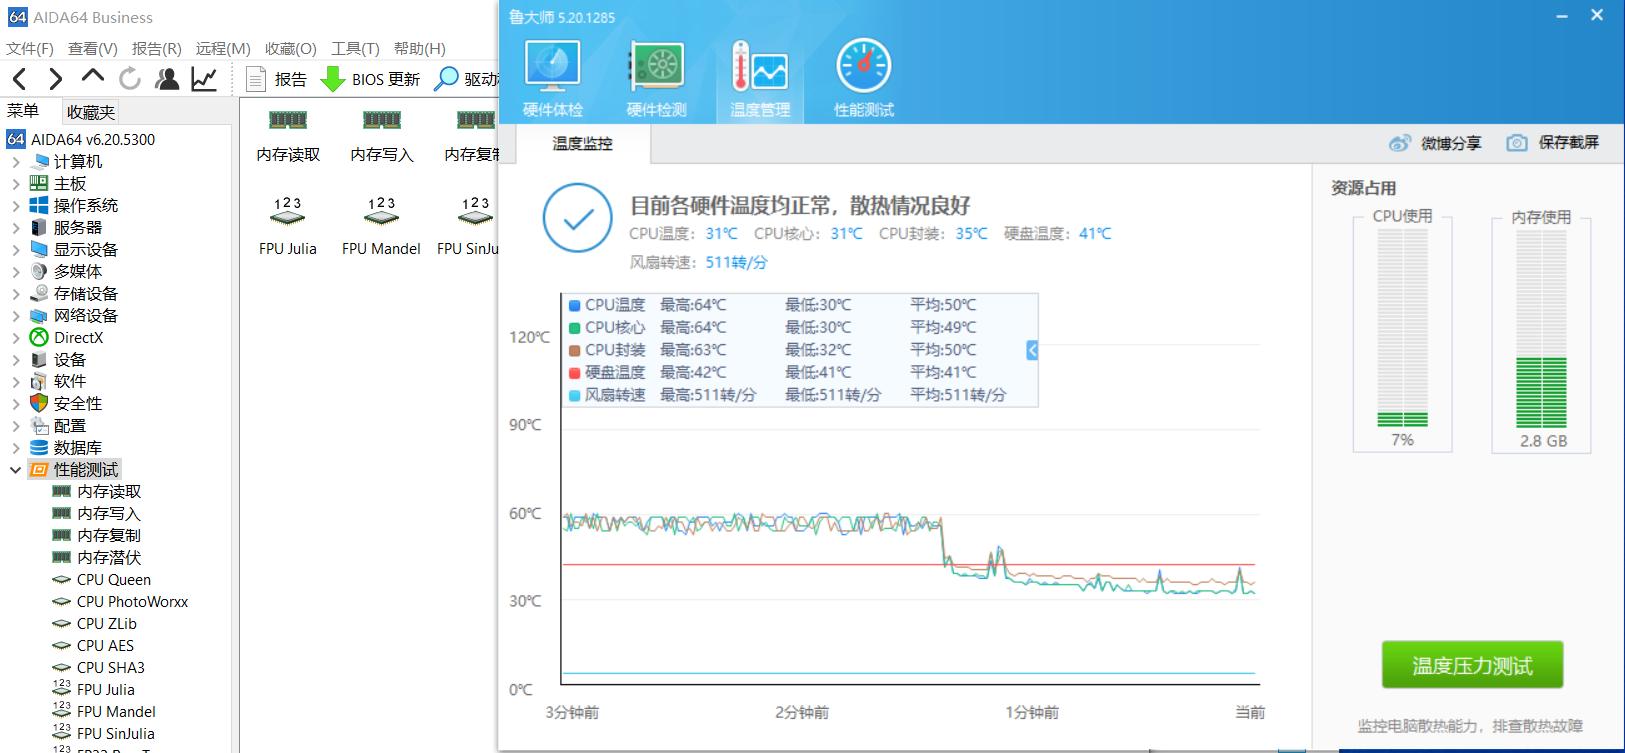The width and height of the screenshot is (1625, 753).
Task: Select CPU ZLib benchmark in tree
Action: click(x=94, y=623)
